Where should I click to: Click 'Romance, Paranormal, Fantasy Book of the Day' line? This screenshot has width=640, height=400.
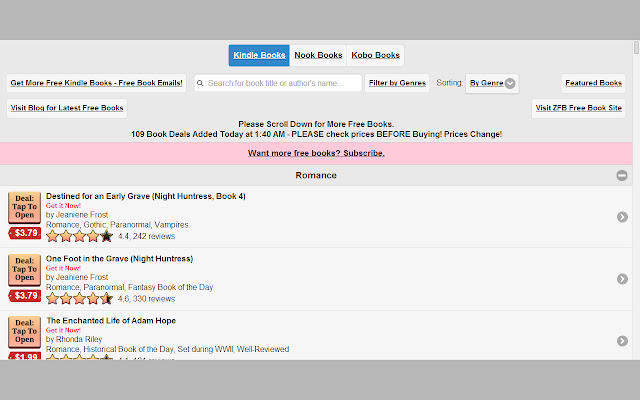coord(129,287)
